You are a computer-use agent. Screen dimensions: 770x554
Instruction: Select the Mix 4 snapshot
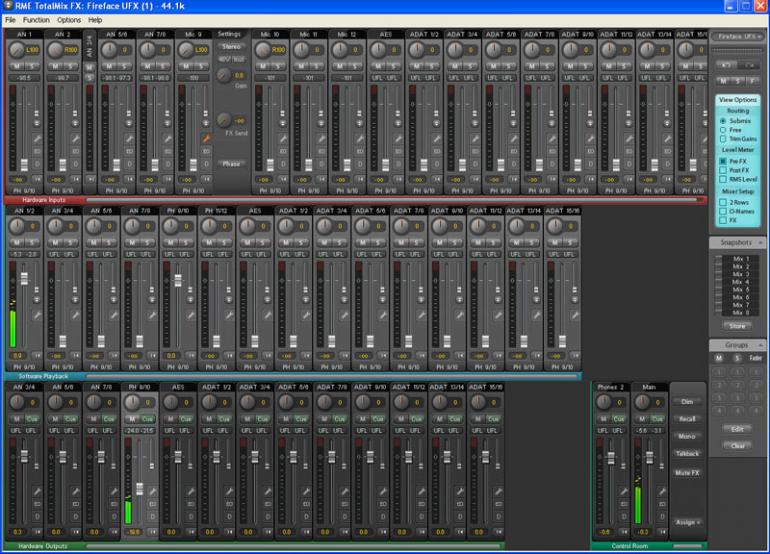741,282
